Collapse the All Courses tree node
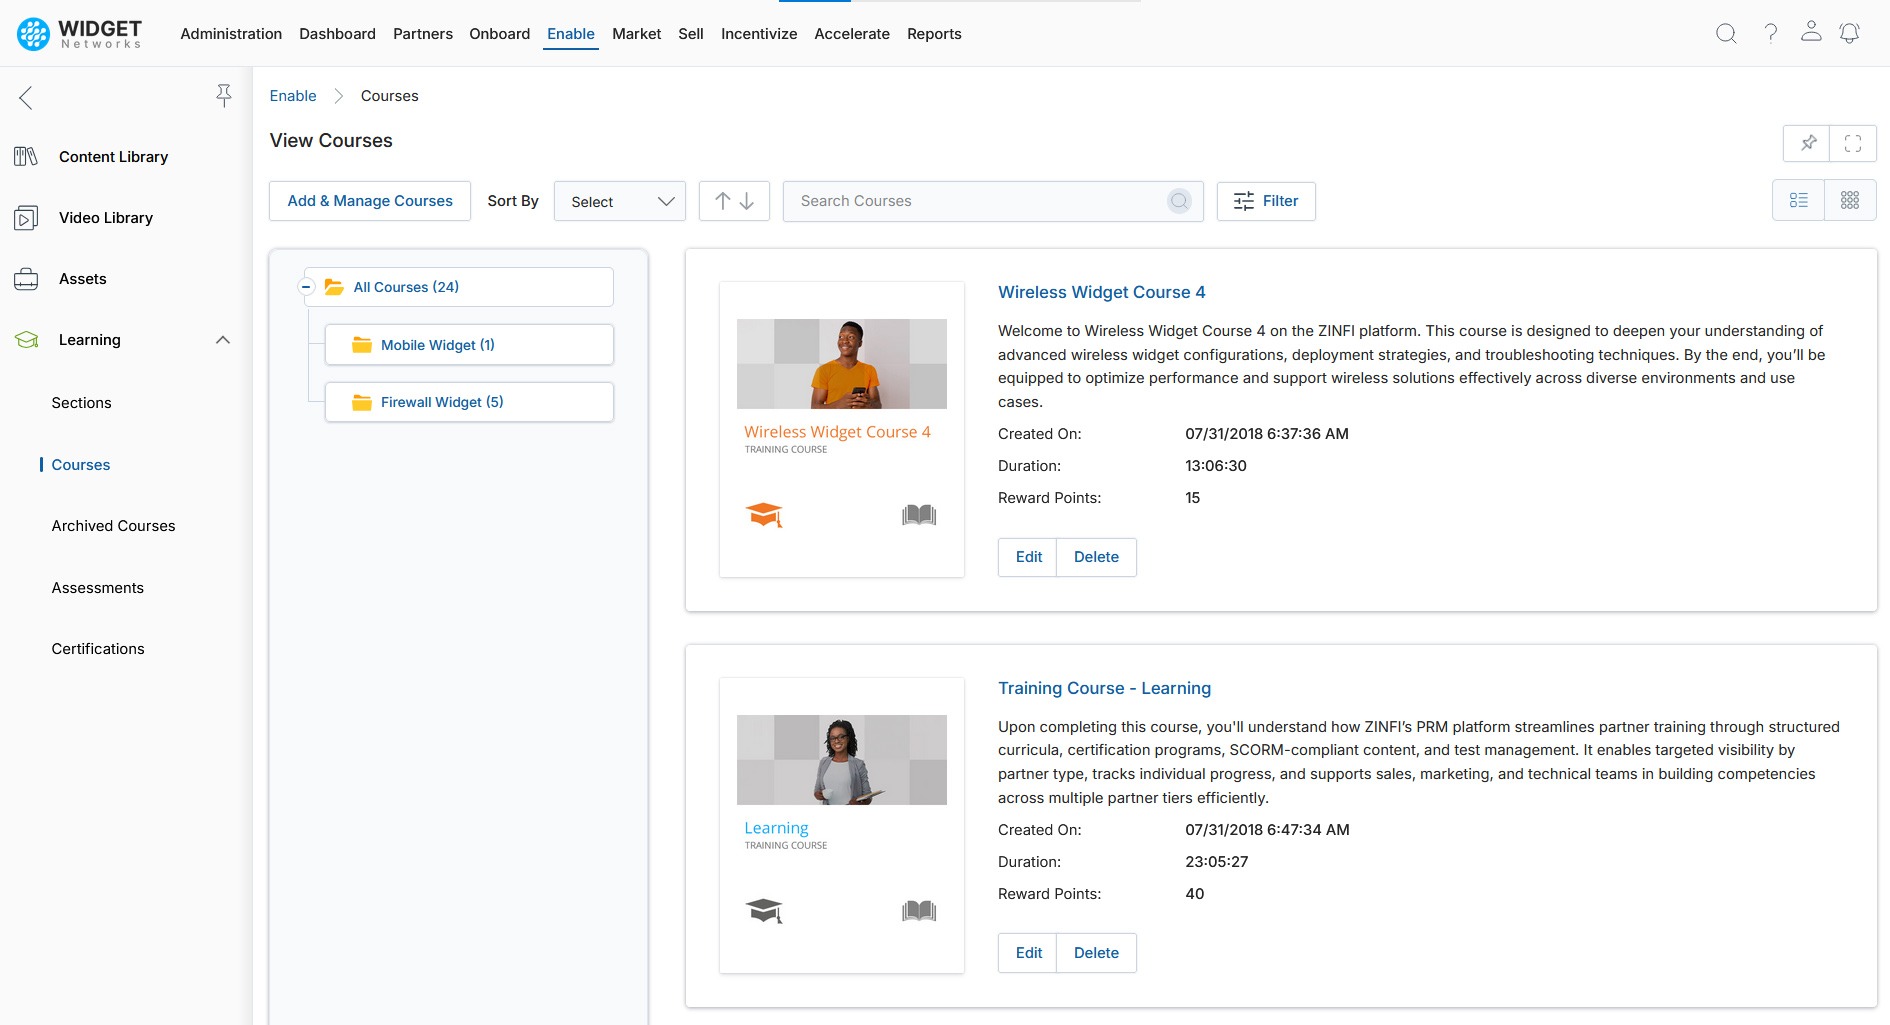The height and width of the screenshot is (1025, 1890). click(307, 287)
